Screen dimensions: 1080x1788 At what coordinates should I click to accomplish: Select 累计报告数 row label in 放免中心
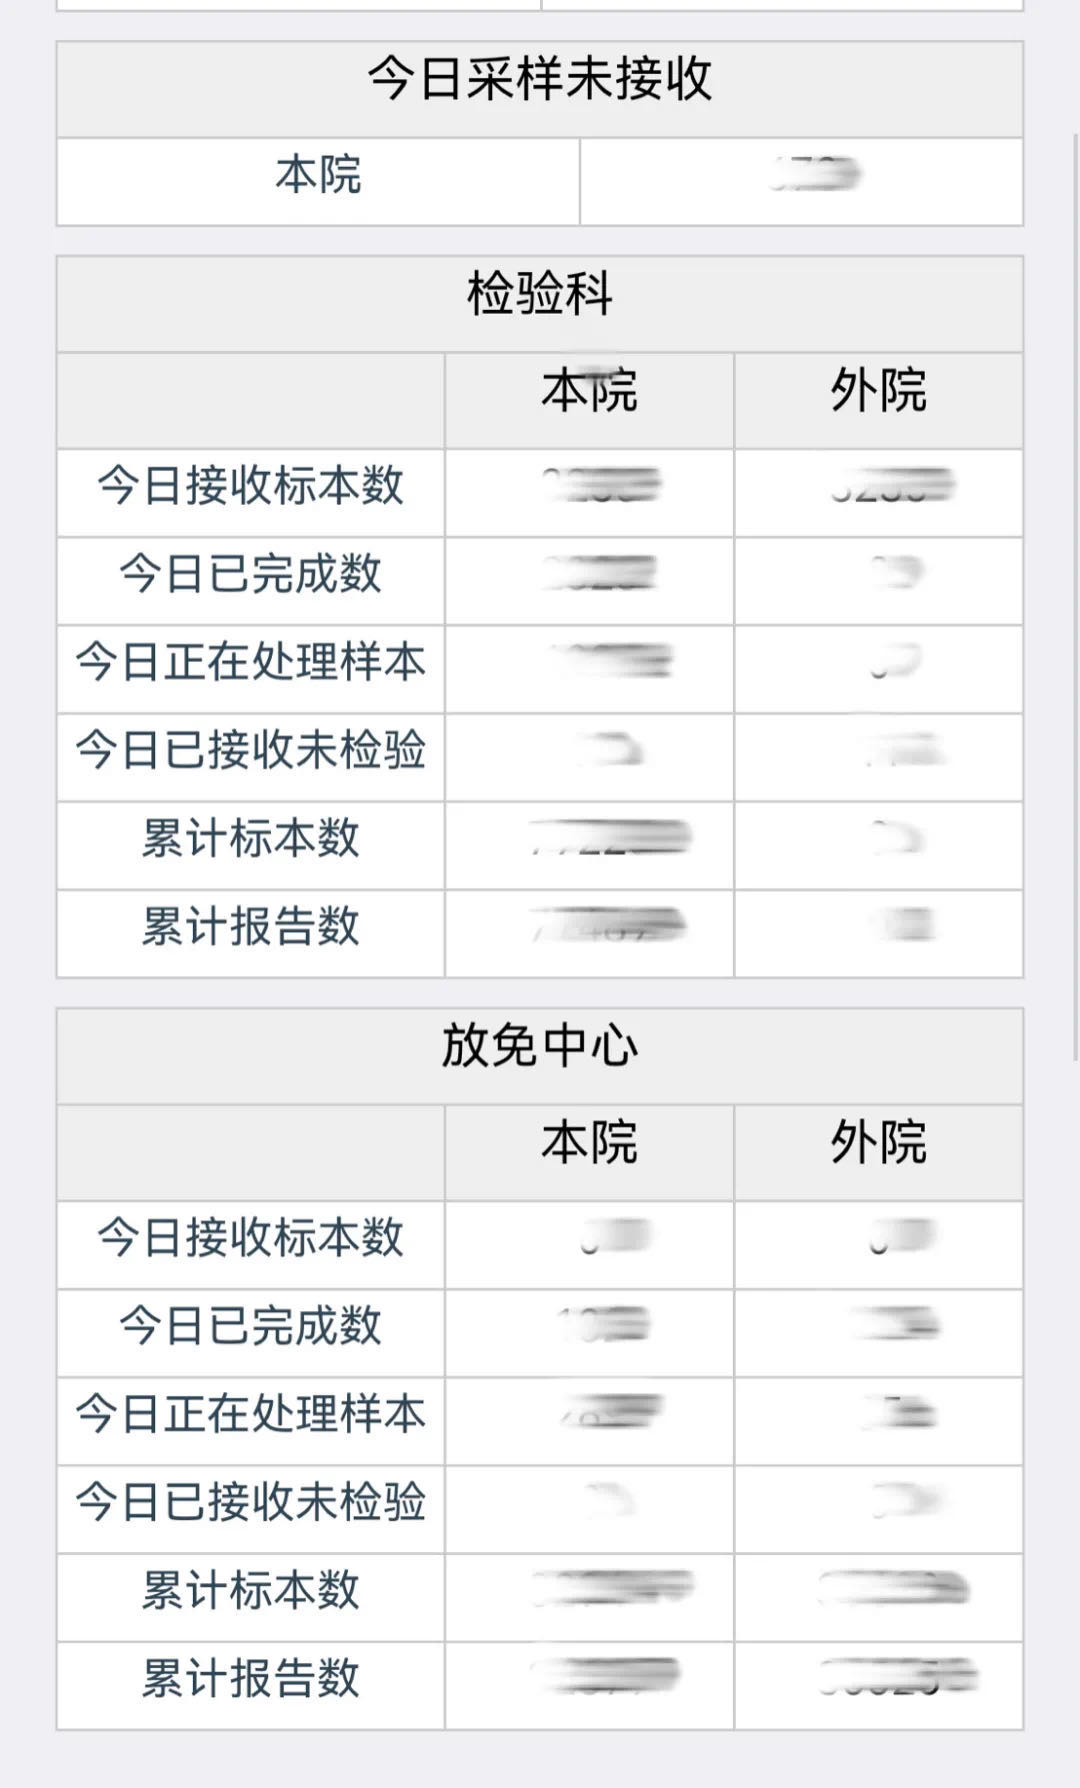[x=250, y=1678]
